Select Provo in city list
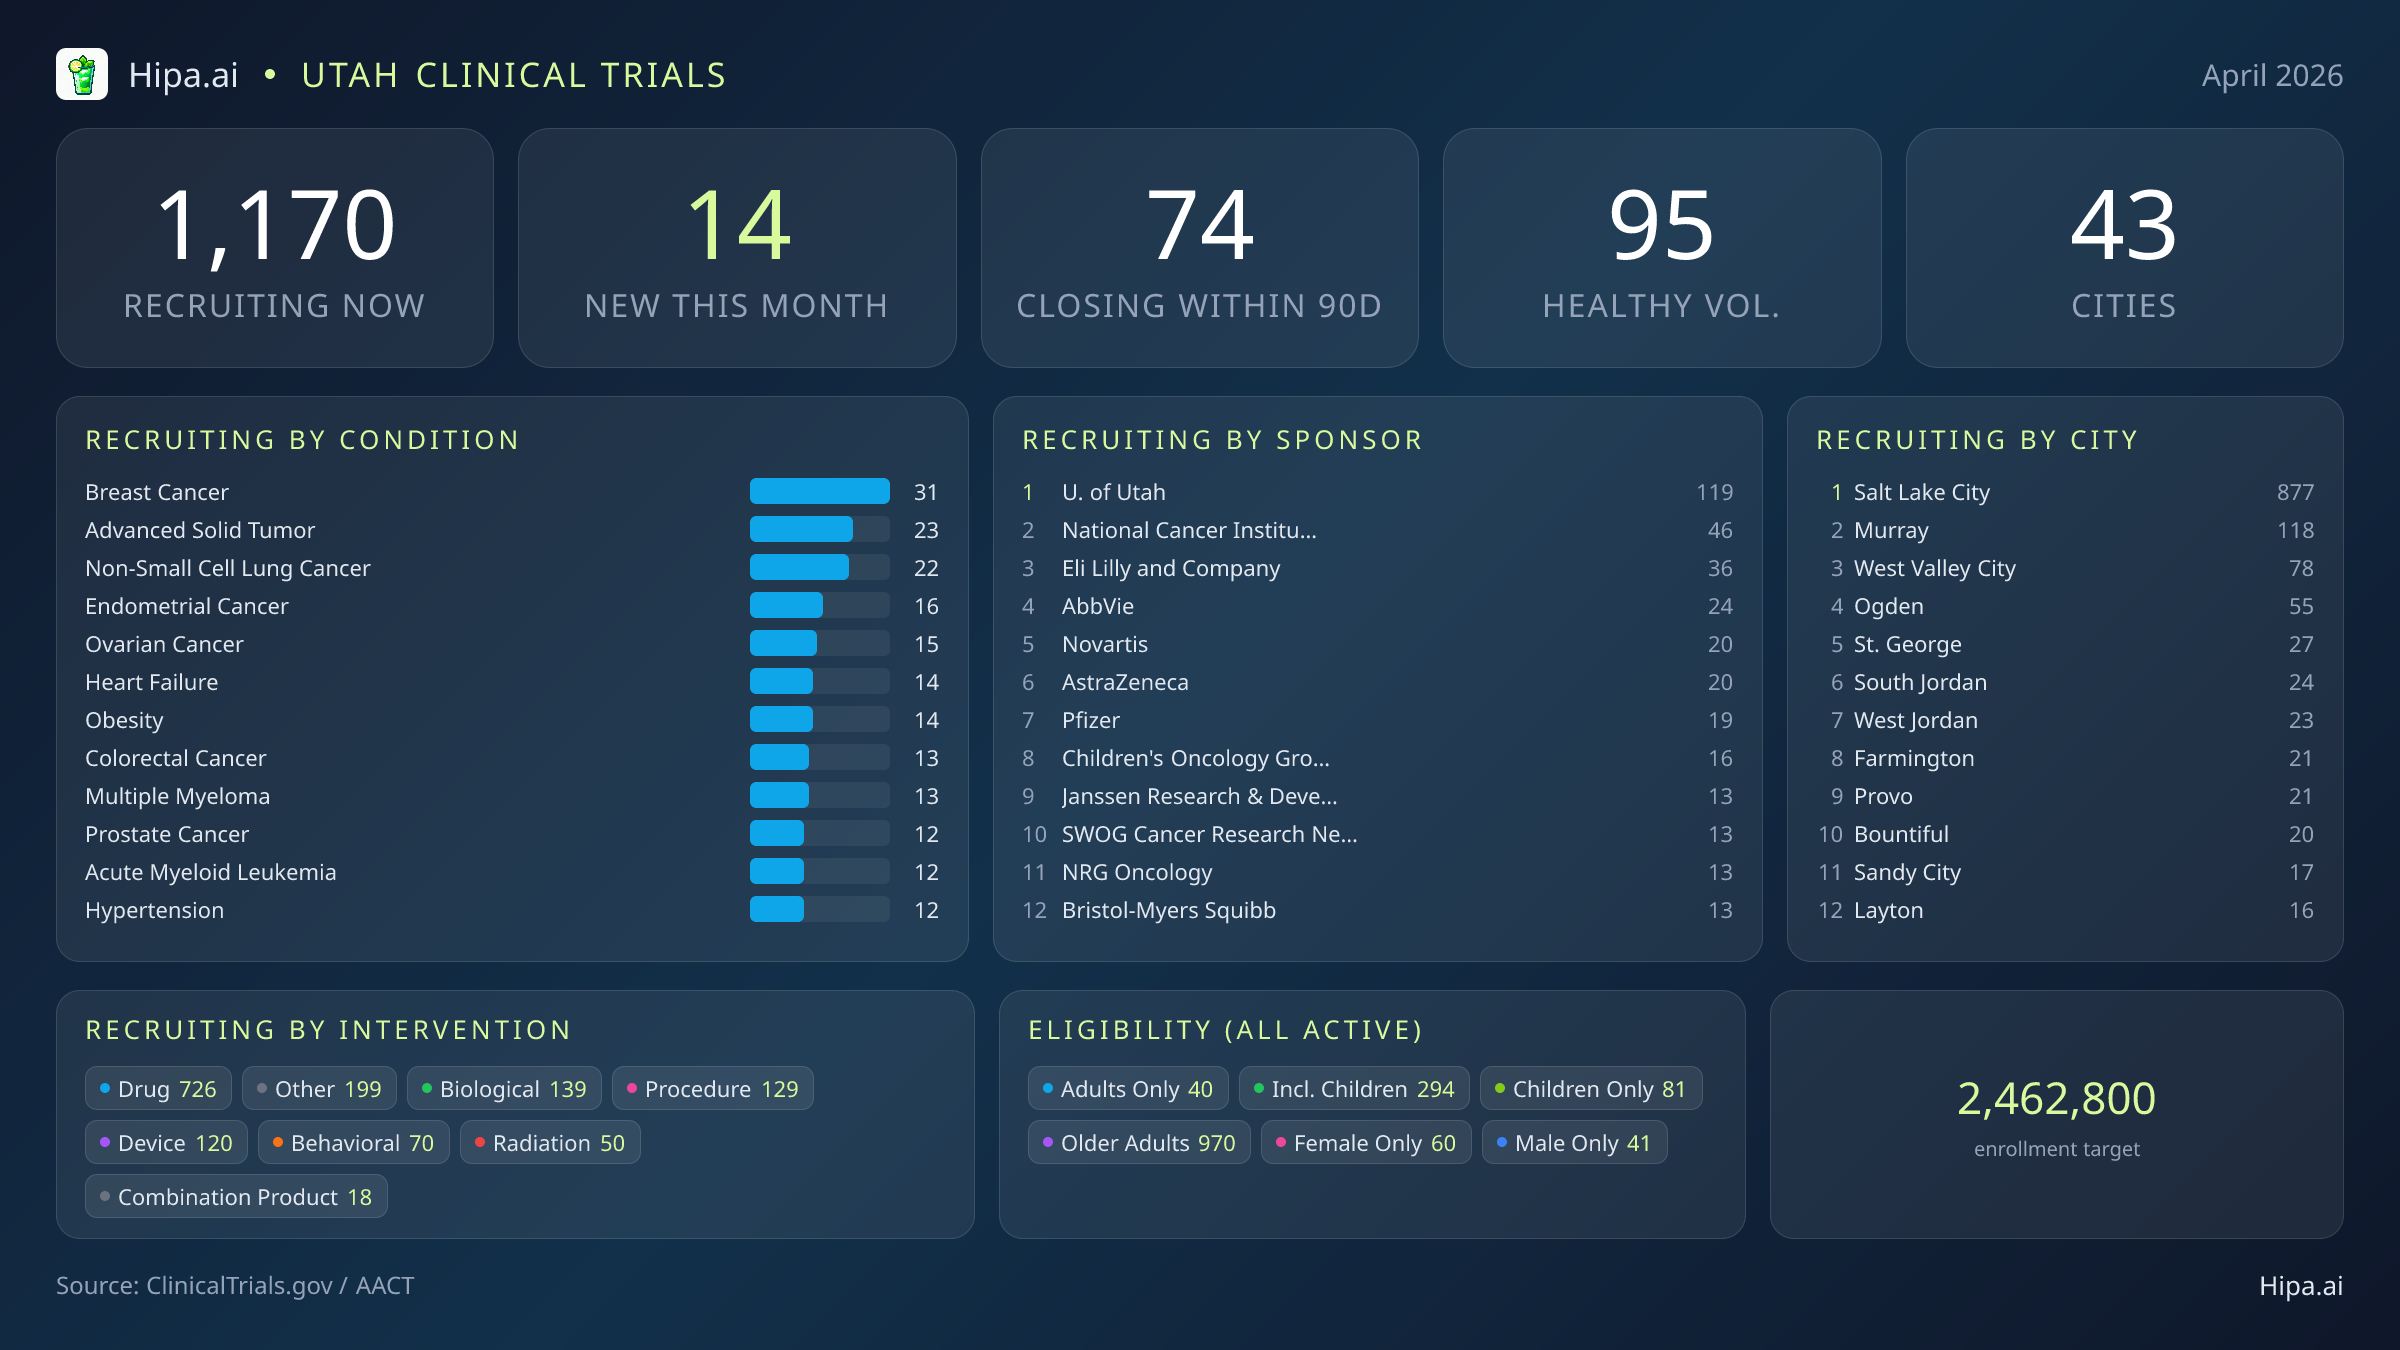The image size is (2400, 1350). 2065,796
